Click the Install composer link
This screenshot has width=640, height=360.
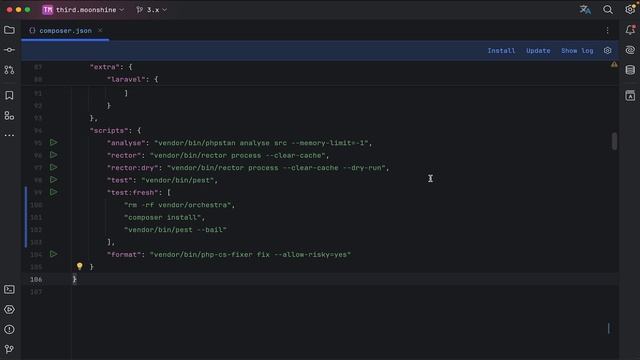[x=501, y=51]
